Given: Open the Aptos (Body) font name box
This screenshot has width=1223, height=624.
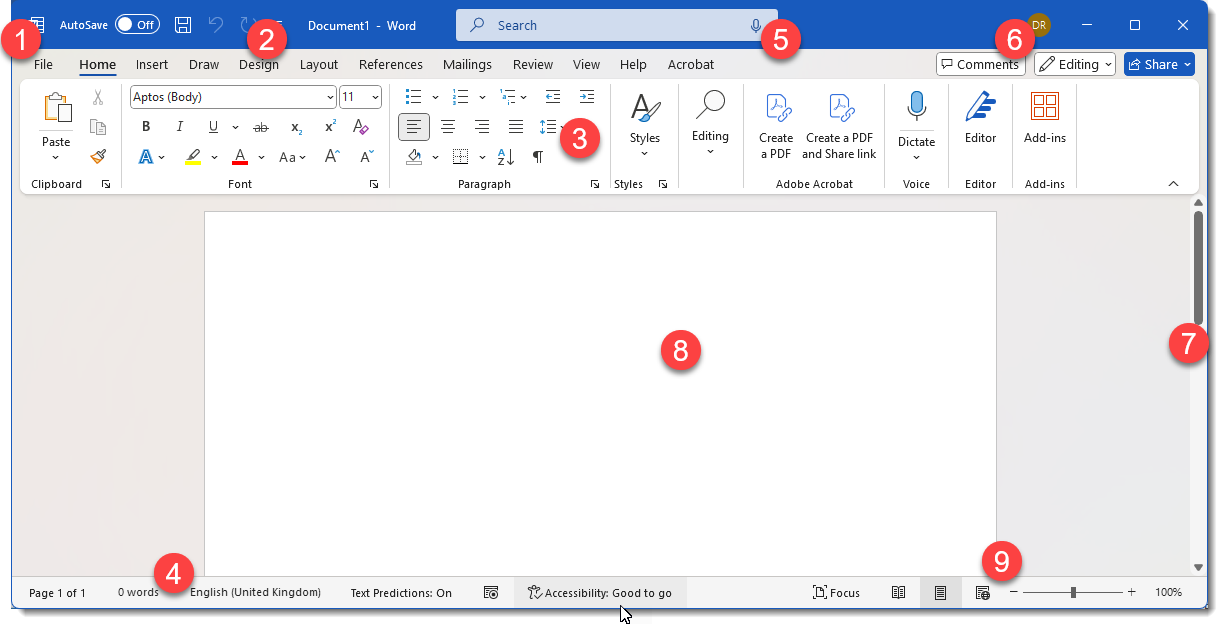Looking at the screenshot, I should [x=233, y=97].
